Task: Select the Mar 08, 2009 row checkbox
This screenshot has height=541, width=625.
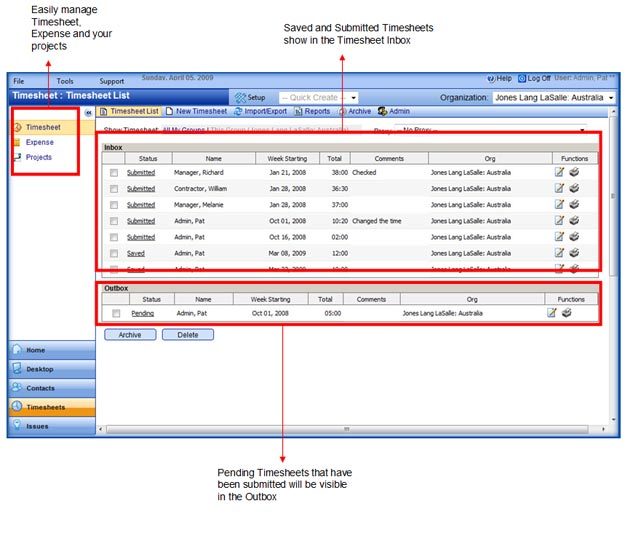Action: click(114, 253)
